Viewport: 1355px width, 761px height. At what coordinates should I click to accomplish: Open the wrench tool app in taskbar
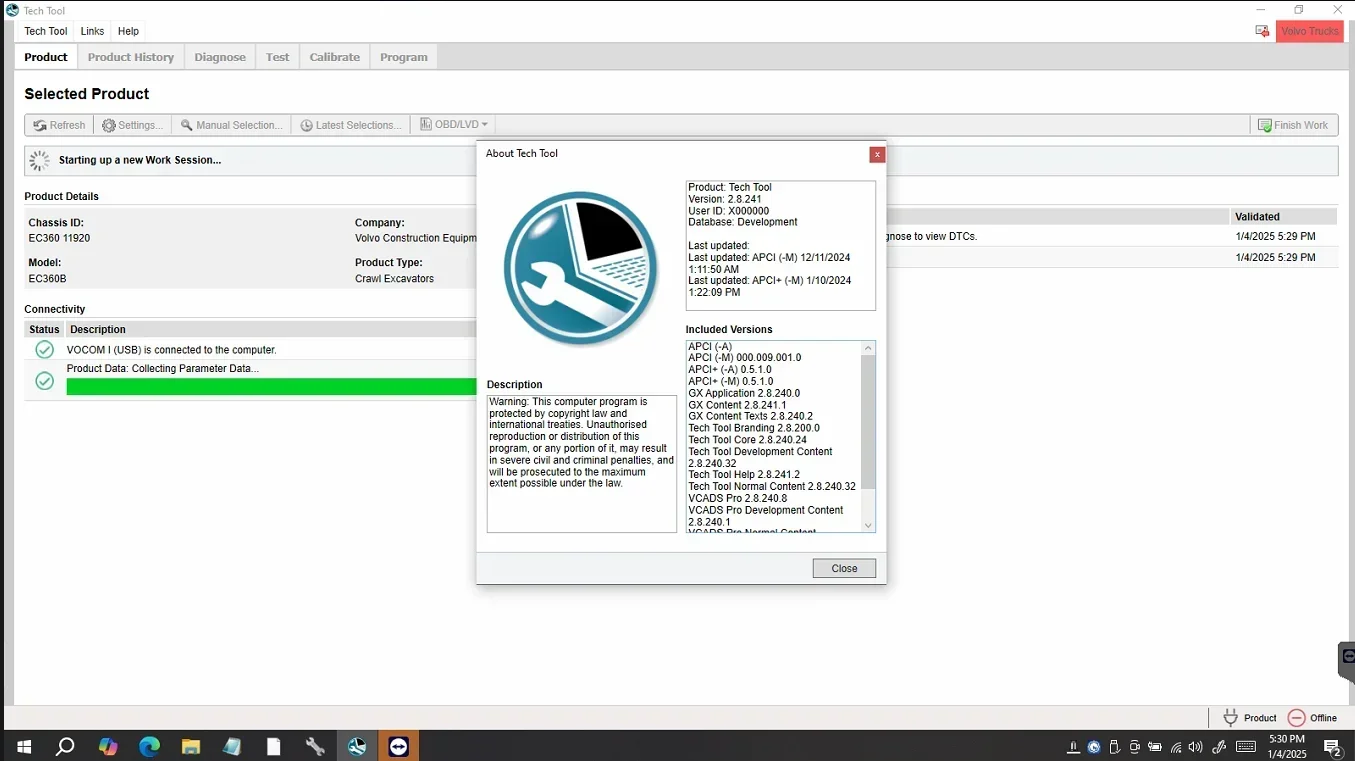[315, 746]
